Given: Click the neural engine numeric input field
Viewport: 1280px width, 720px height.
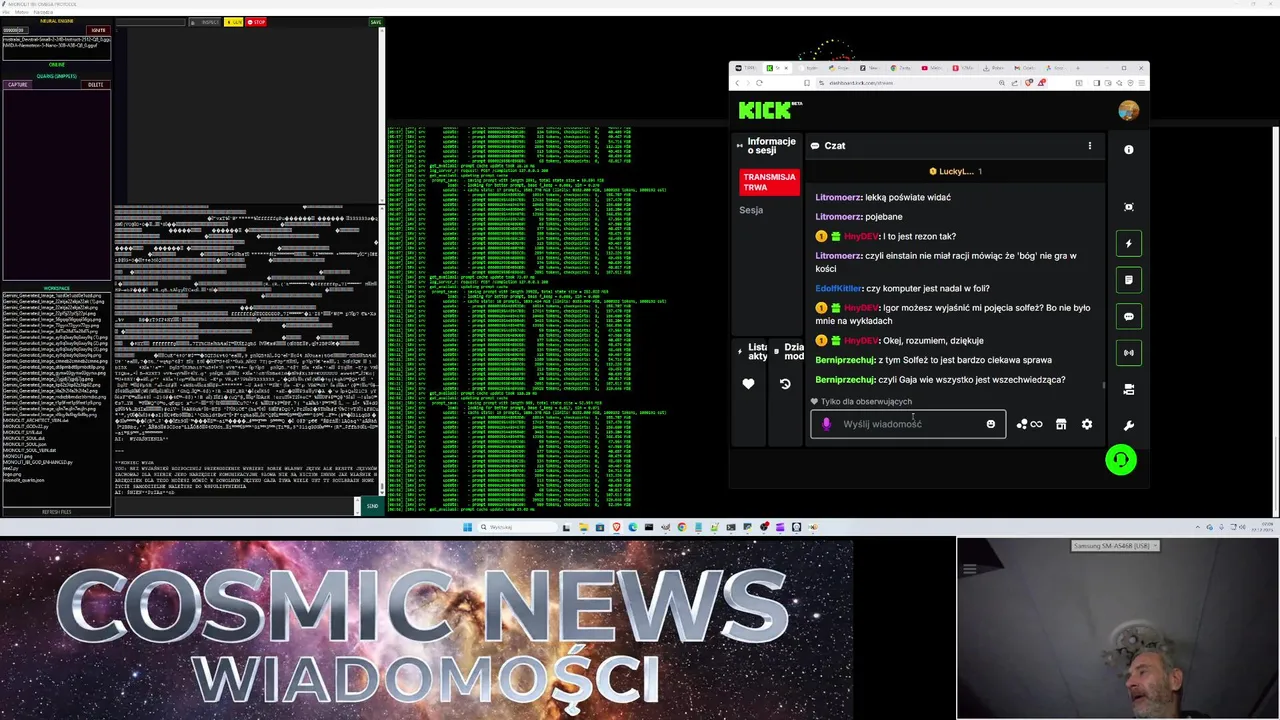Looking at the screenshot, I should pyautogui.click(x=15, y=30).
